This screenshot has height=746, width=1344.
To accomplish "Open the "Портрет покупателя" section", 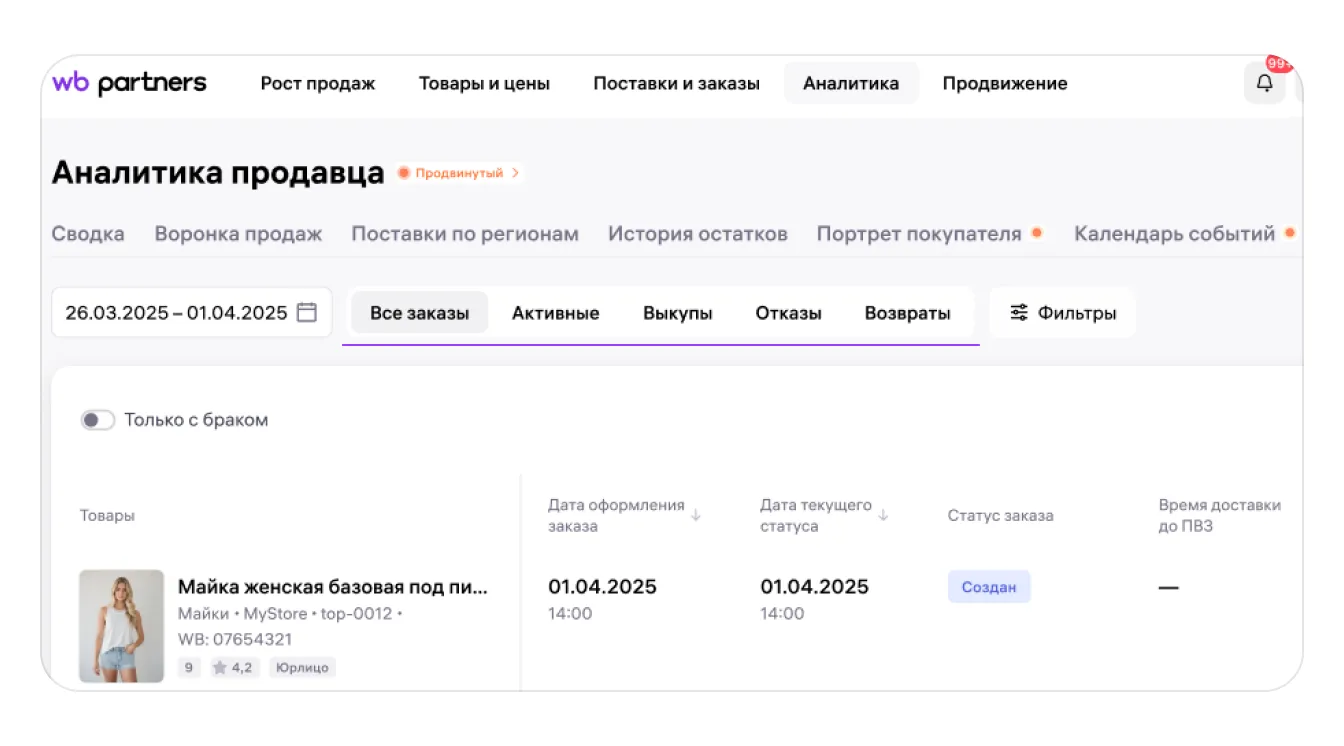I will pyautogui.click(x=918, y=234).
